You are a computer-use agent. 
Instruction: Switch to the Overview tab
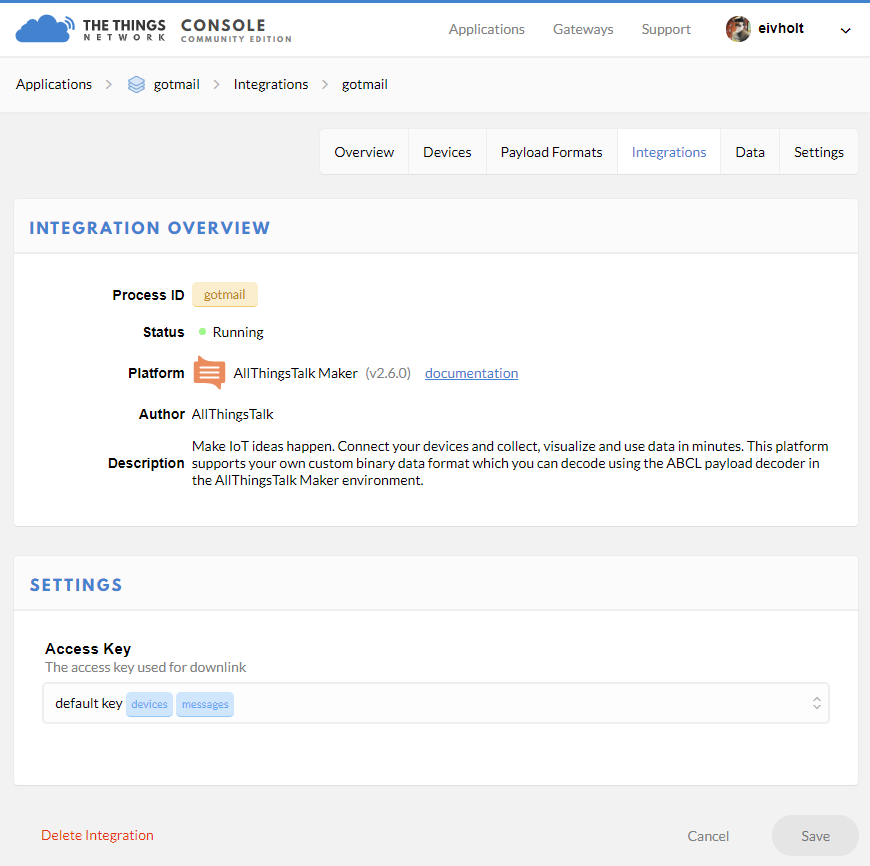[x=364, y=152]
